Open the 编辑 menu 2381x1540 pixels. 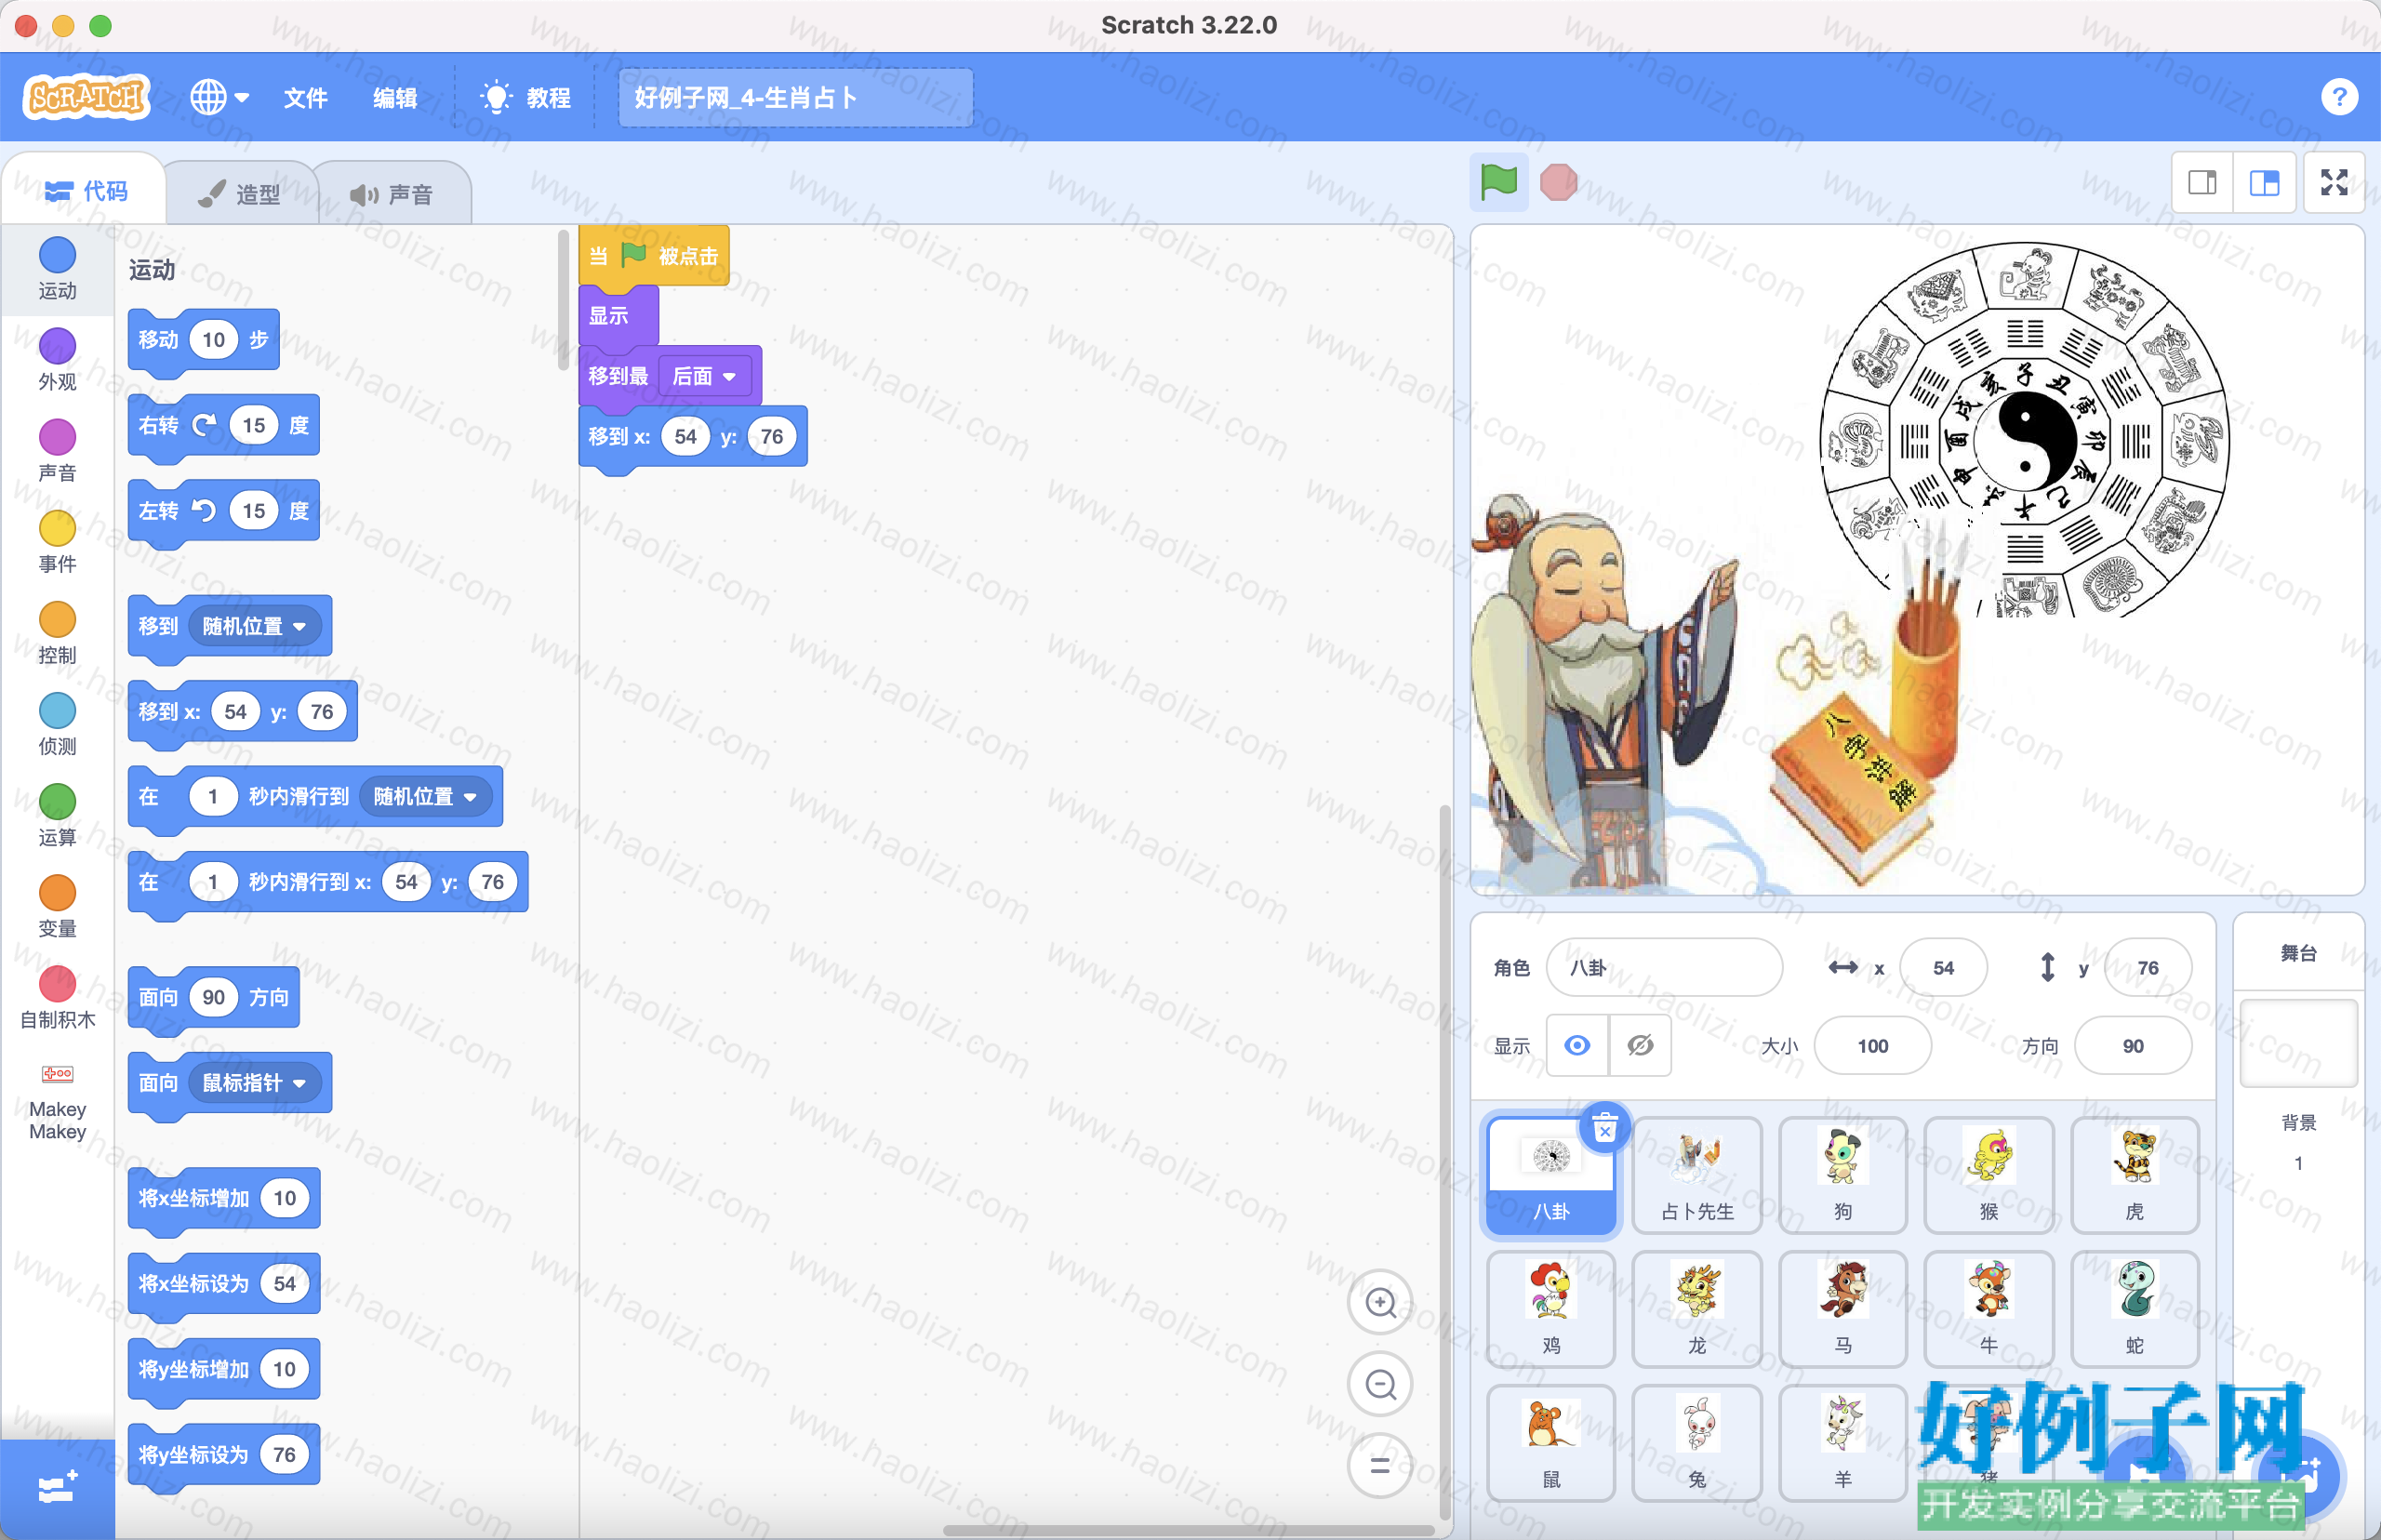tap(395, 98)
